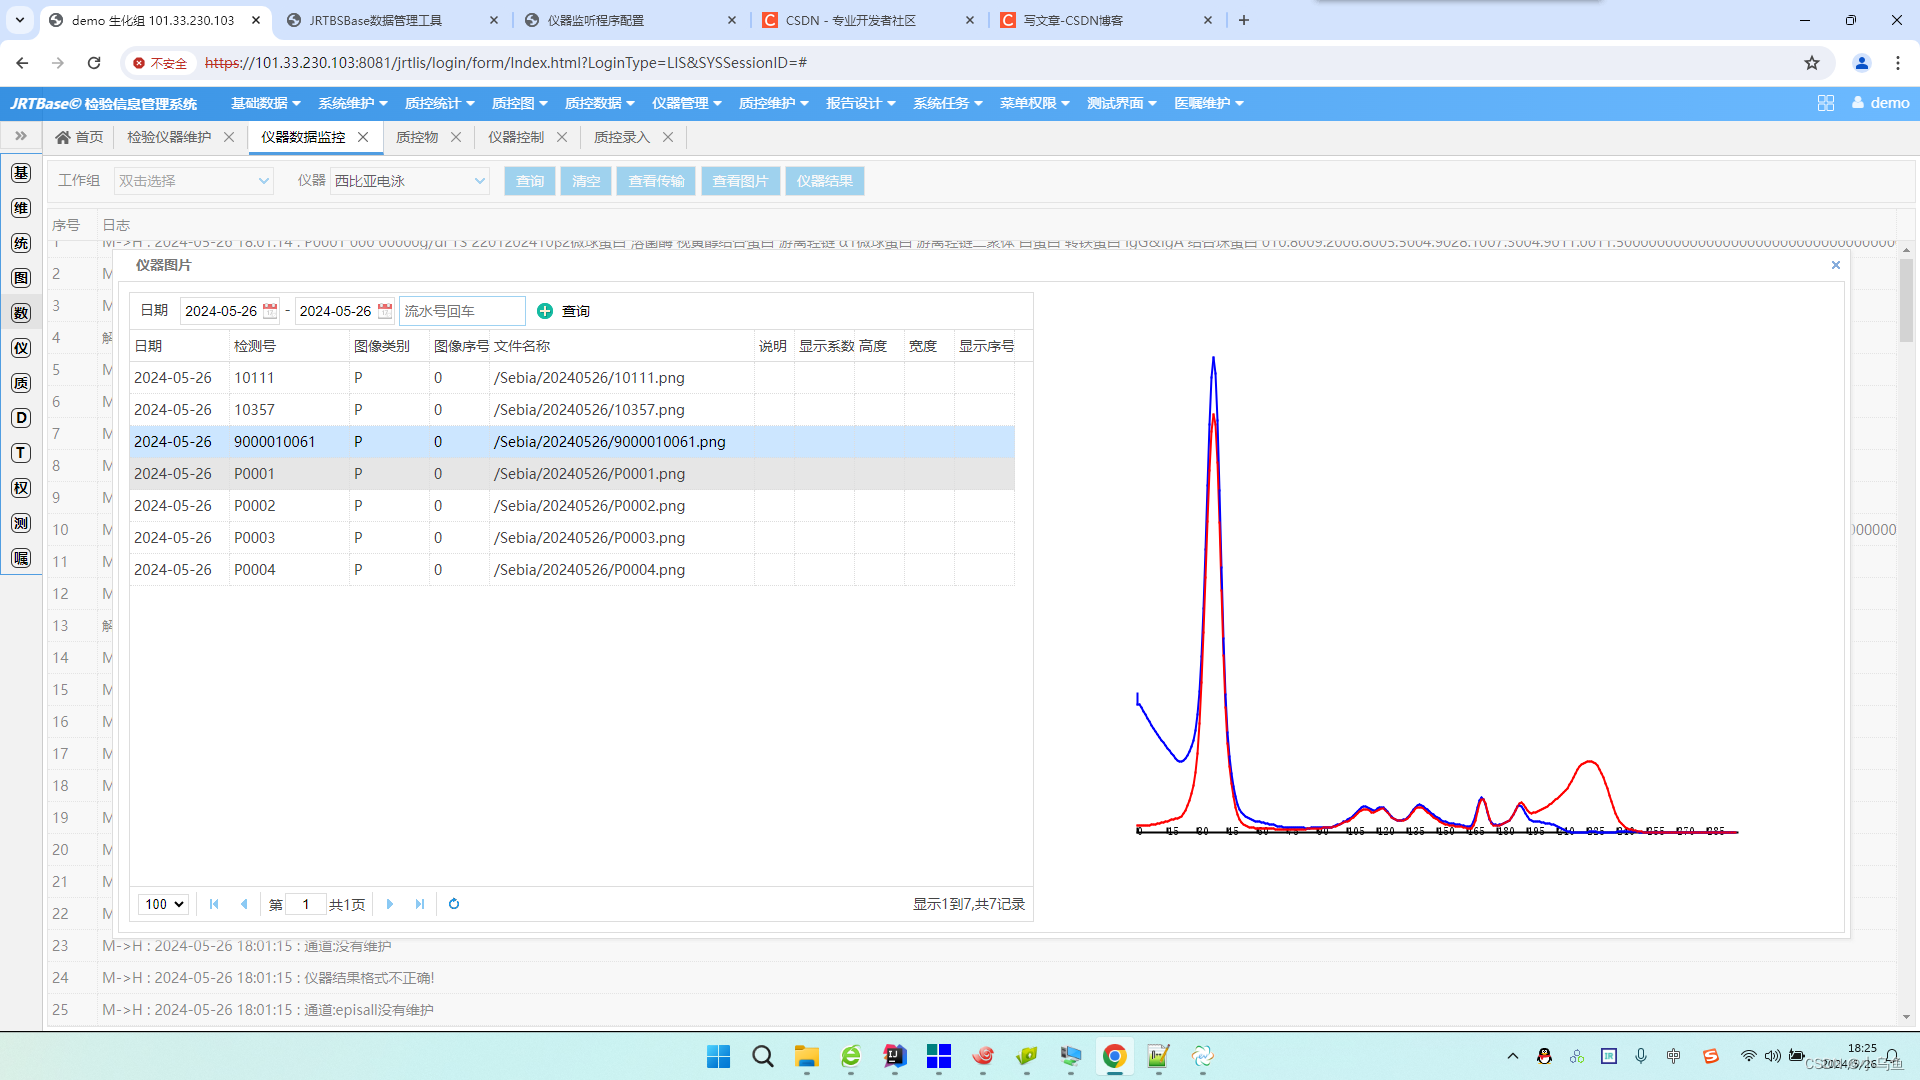Viewport: 1920px width, 1080px height.
Task: Click the 清空 button
Action: coord(586,181)
